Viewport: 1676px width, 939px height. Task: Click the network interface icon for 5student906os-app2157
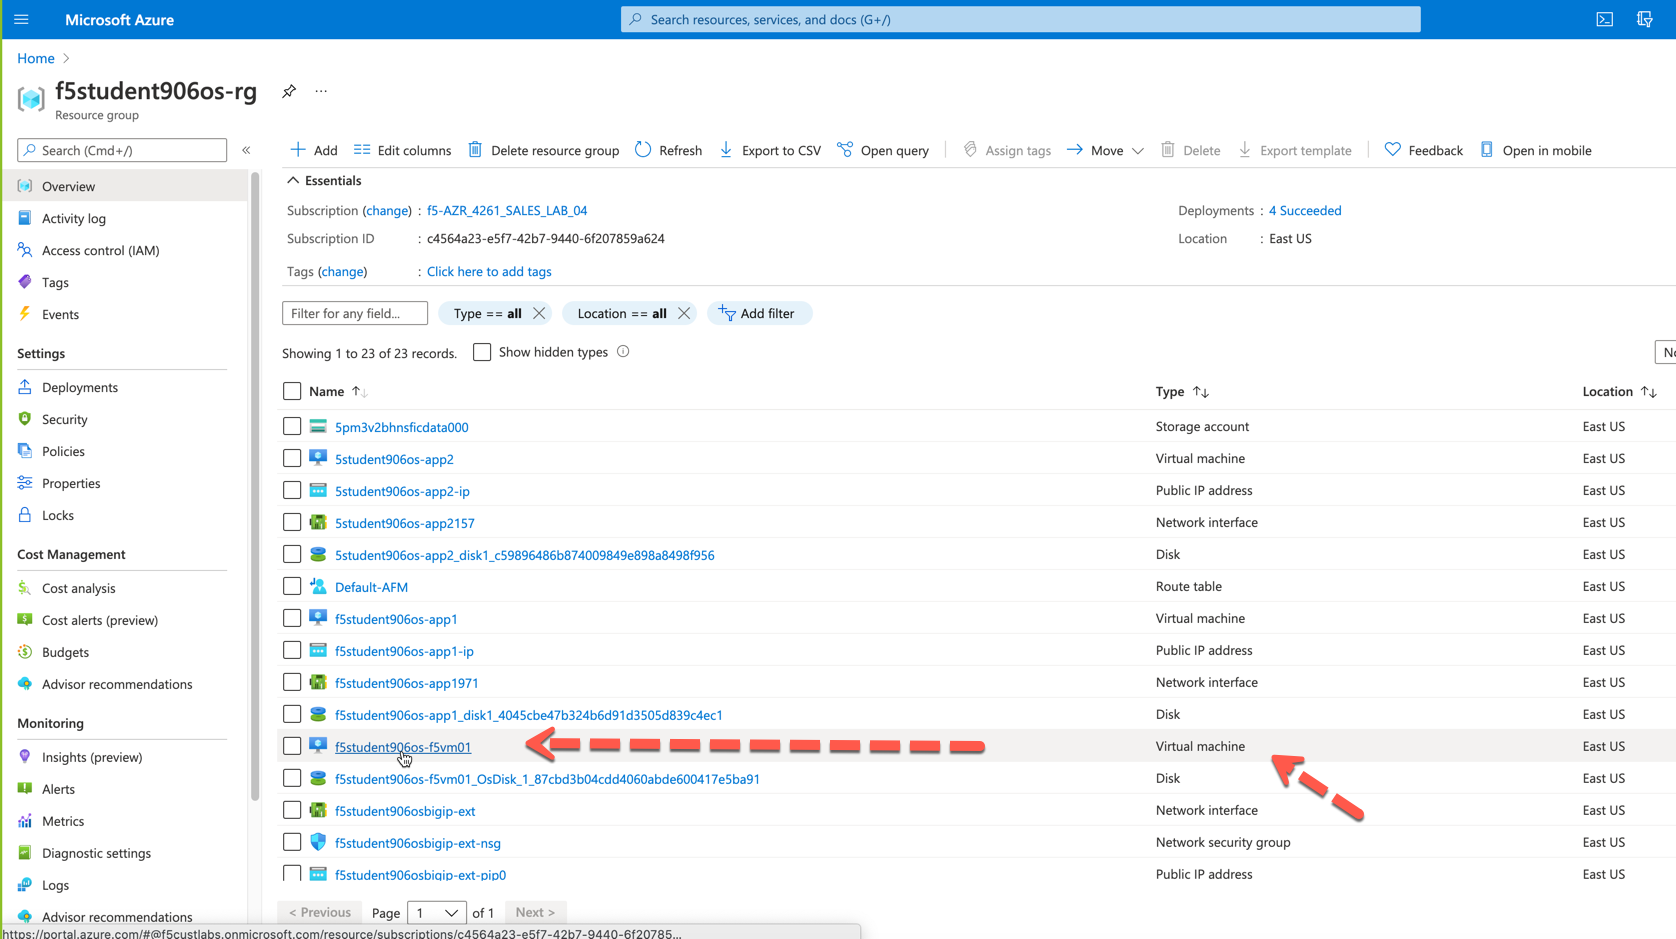click(x=318, y=523)
